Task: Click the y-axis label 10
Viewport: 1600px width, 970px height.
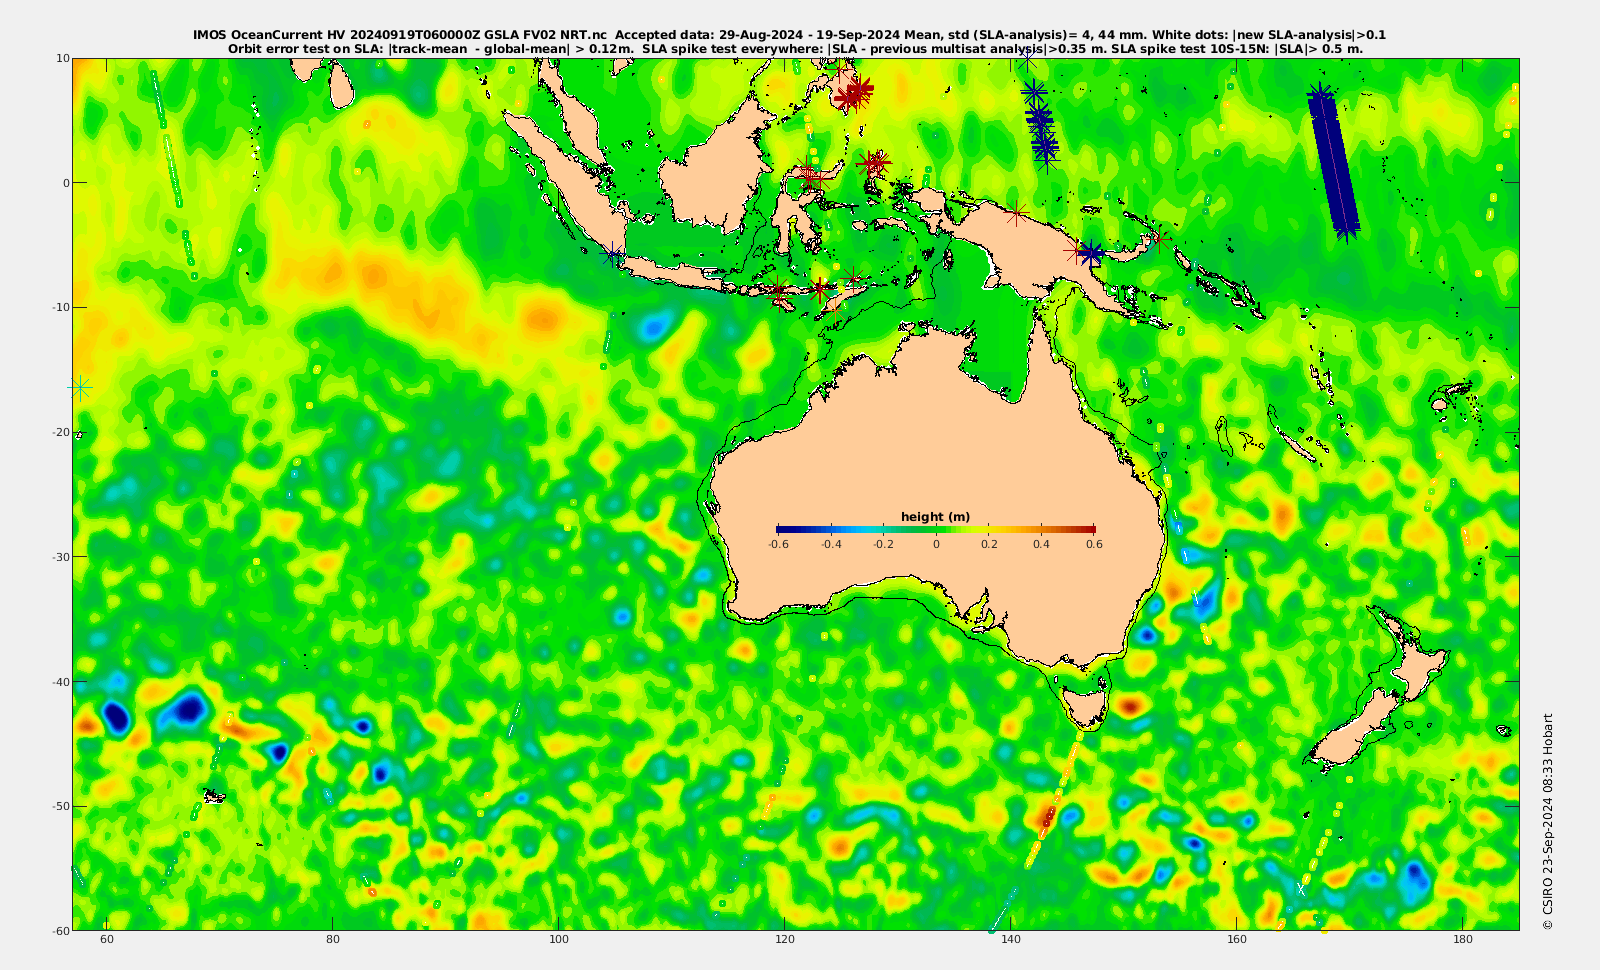Action: (63, 58)
